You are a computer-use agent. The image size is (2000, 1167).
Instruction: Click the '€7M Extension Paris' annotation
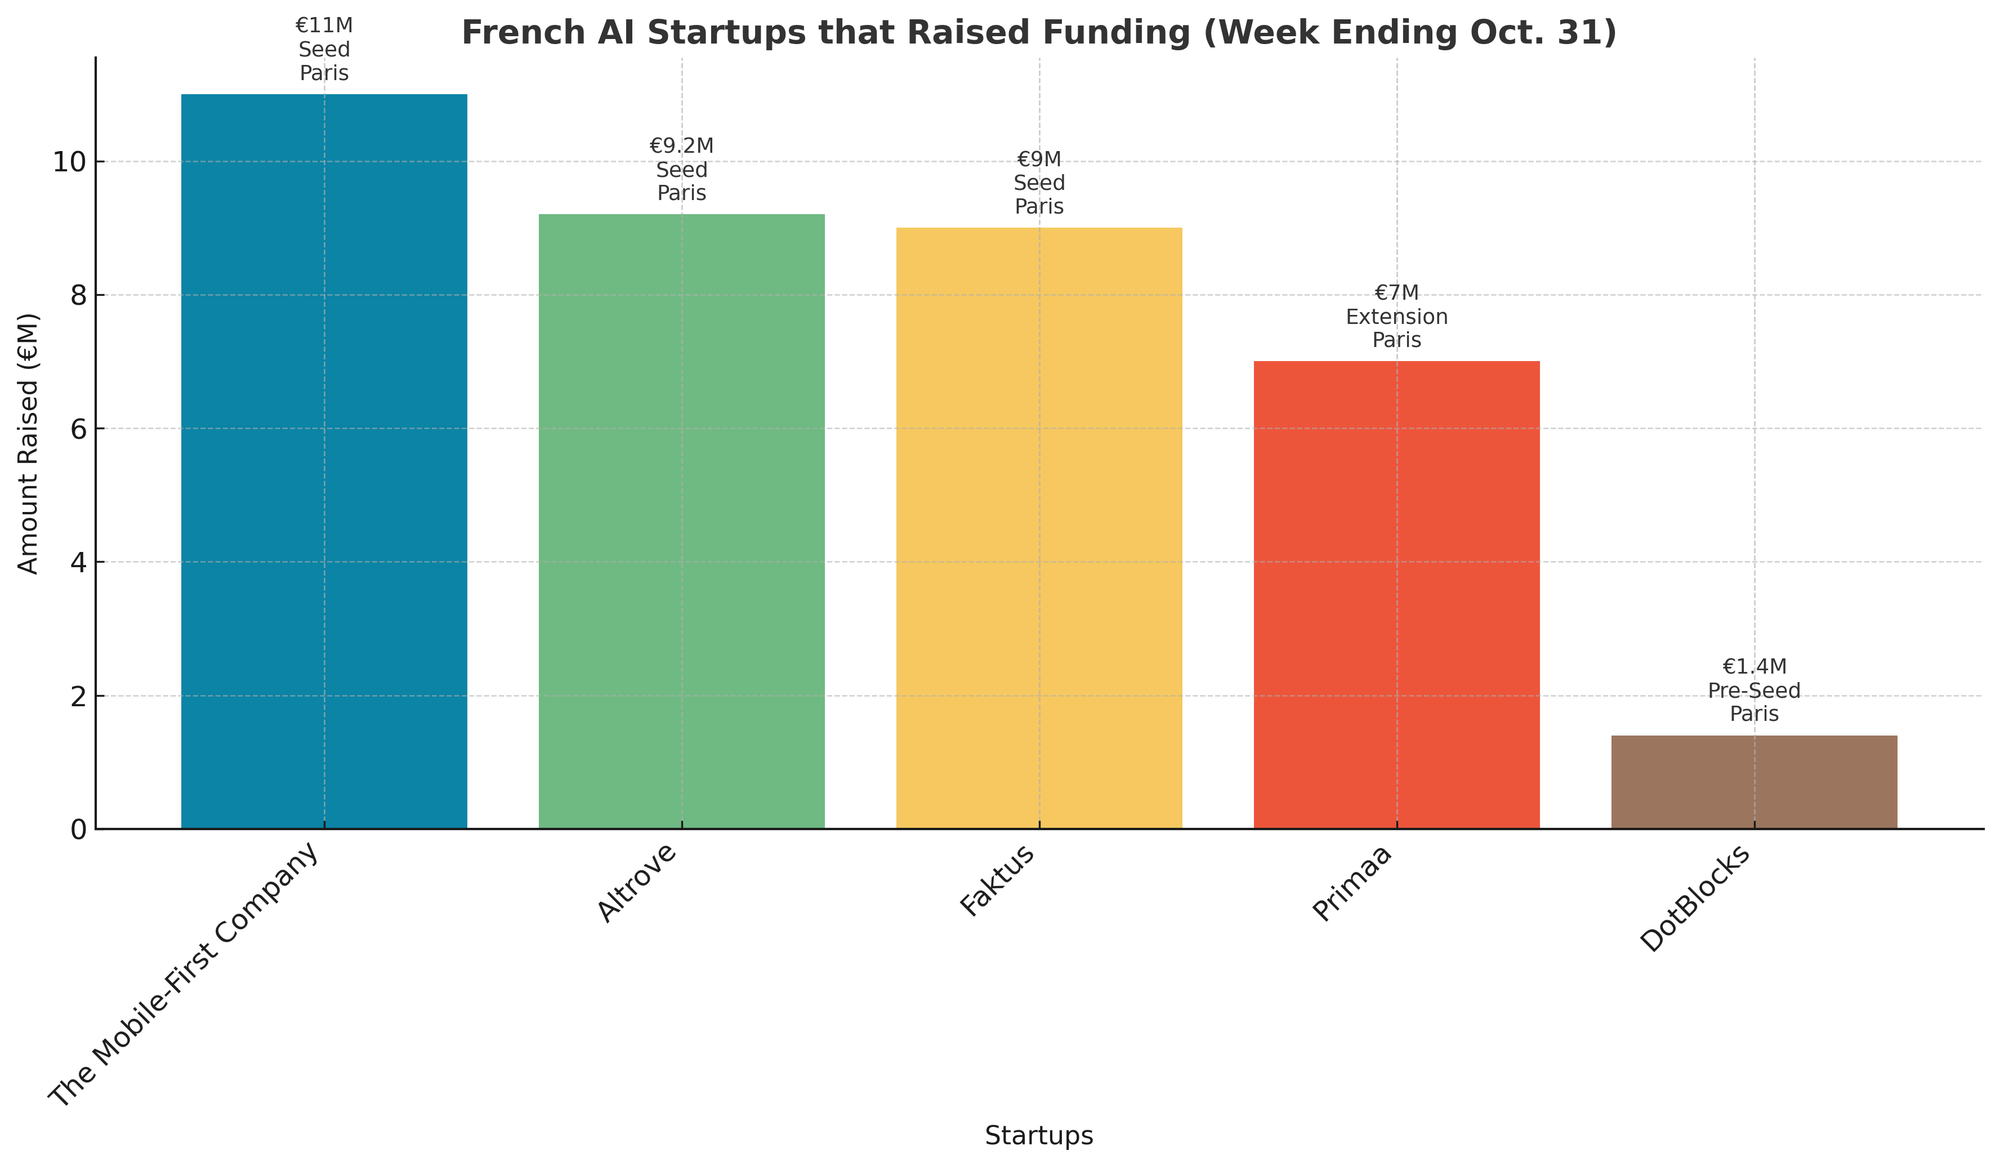[x=1396, y=317]
